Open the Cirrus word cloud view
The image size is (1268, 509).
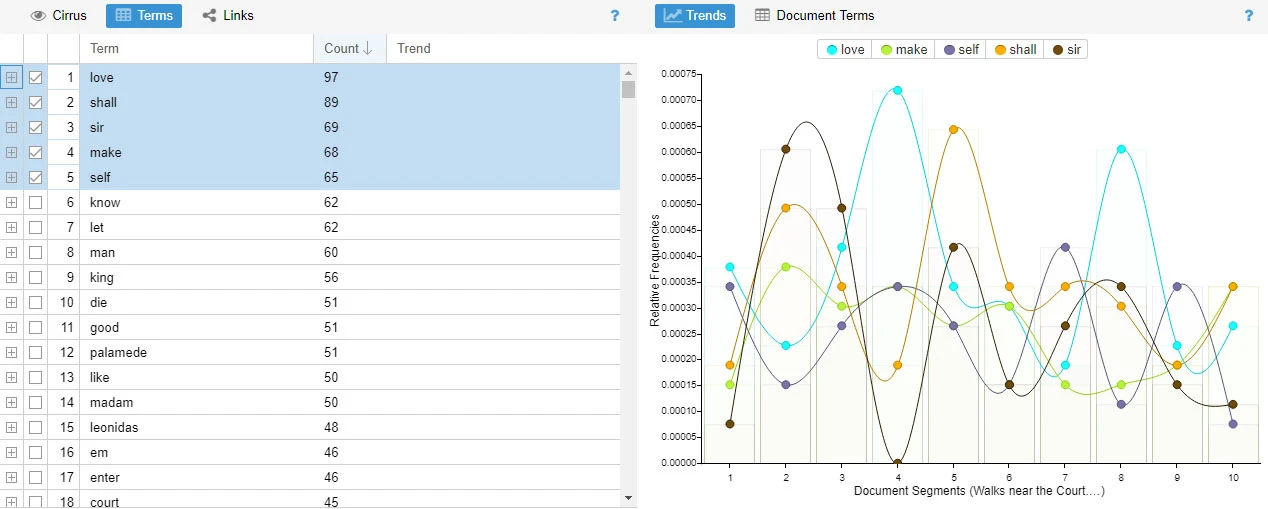(59, 15)
